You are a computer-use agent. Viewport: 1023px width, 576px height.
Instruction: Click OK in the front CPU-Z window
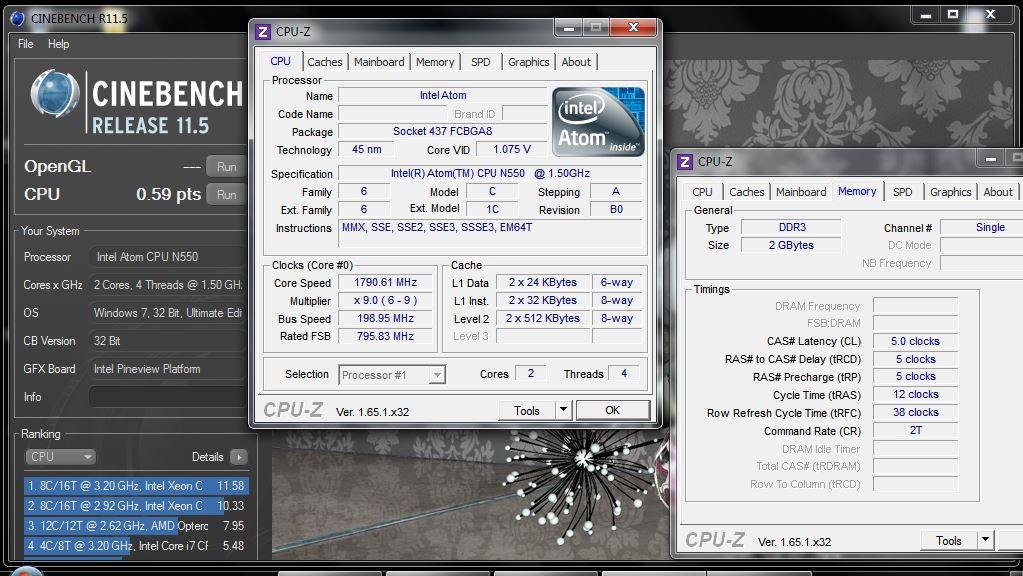[x=613, y=410]
